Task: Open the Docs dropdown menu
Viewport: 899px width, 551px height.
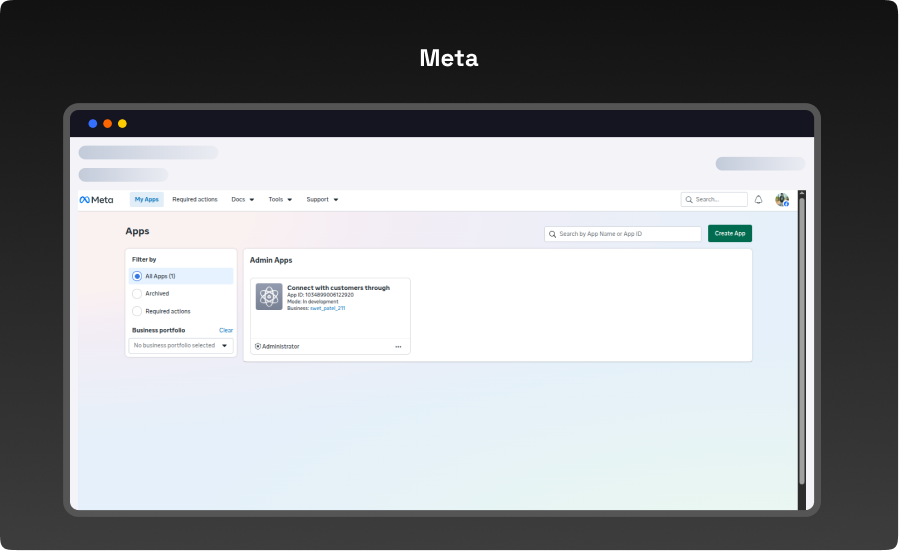Action: click(x=243, y=200)
